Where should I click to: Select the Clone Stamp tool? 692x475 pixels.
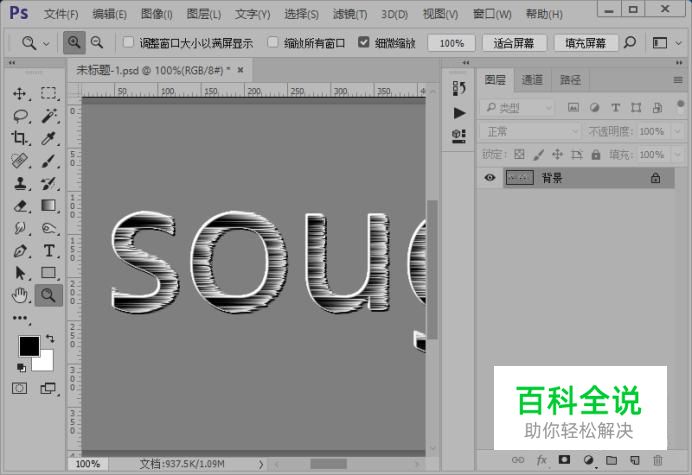click(19, 183)
